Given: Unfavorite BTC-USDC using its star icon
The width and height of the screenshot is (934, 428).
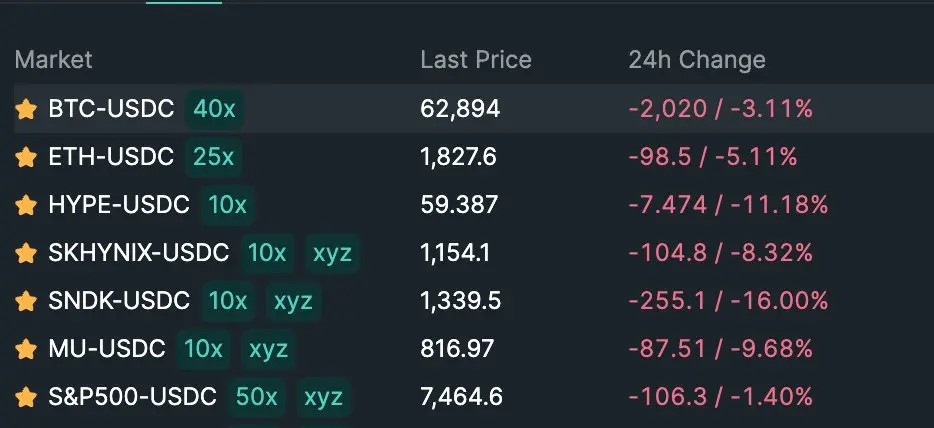Looking at the screenshot, I should pyautogui.click(x=26, y=110).
